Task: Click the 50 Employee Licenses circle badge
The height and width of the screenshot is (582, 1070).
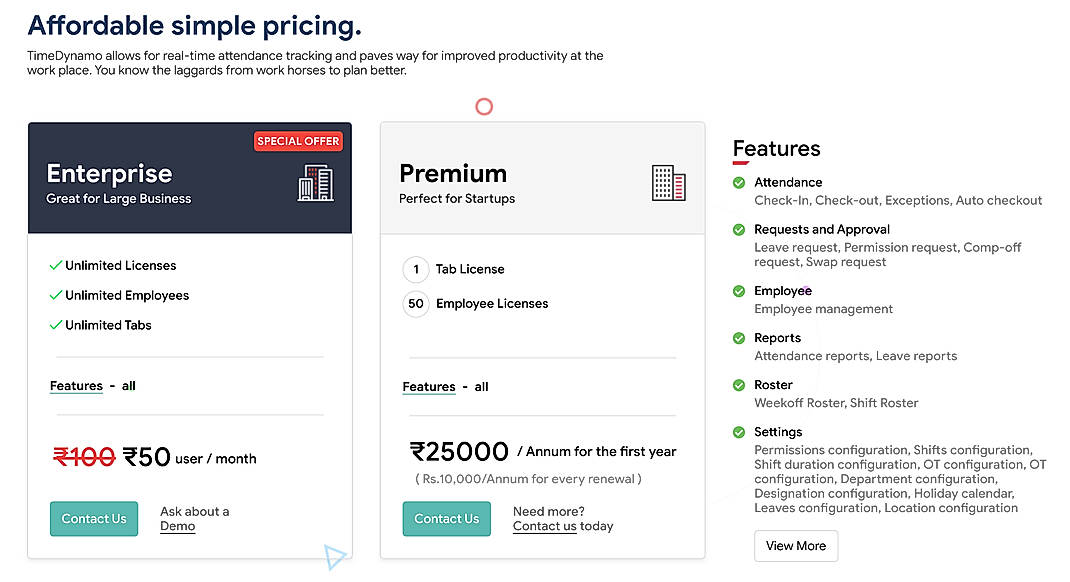Action: pos(416,303)
